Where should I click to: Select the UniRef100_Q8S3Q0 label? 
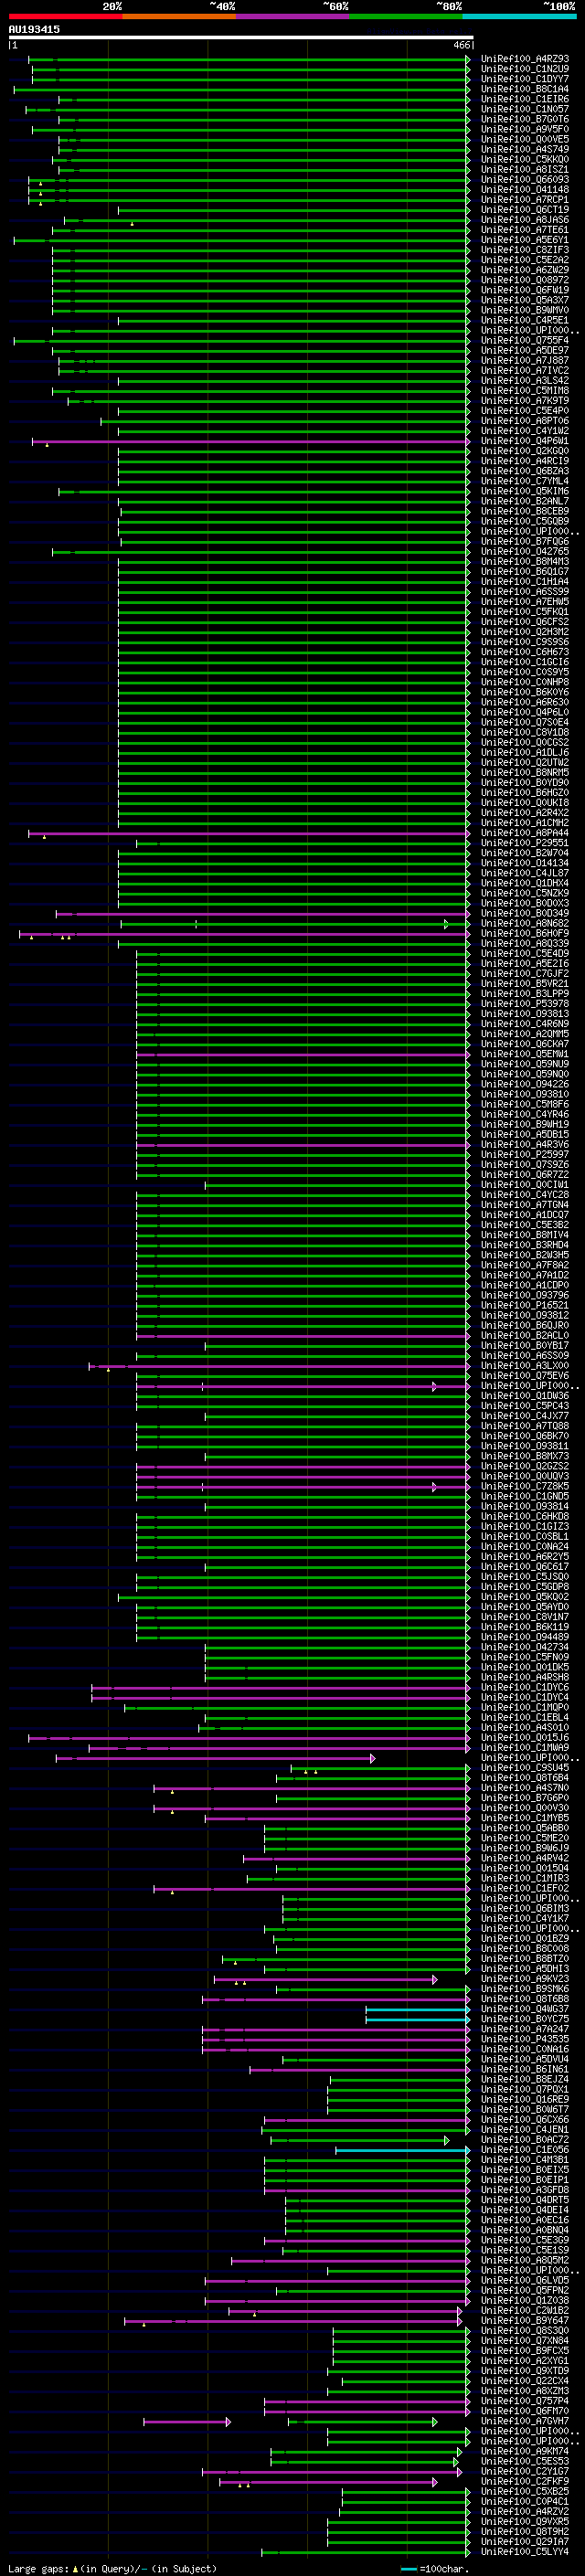(524, 2330)
